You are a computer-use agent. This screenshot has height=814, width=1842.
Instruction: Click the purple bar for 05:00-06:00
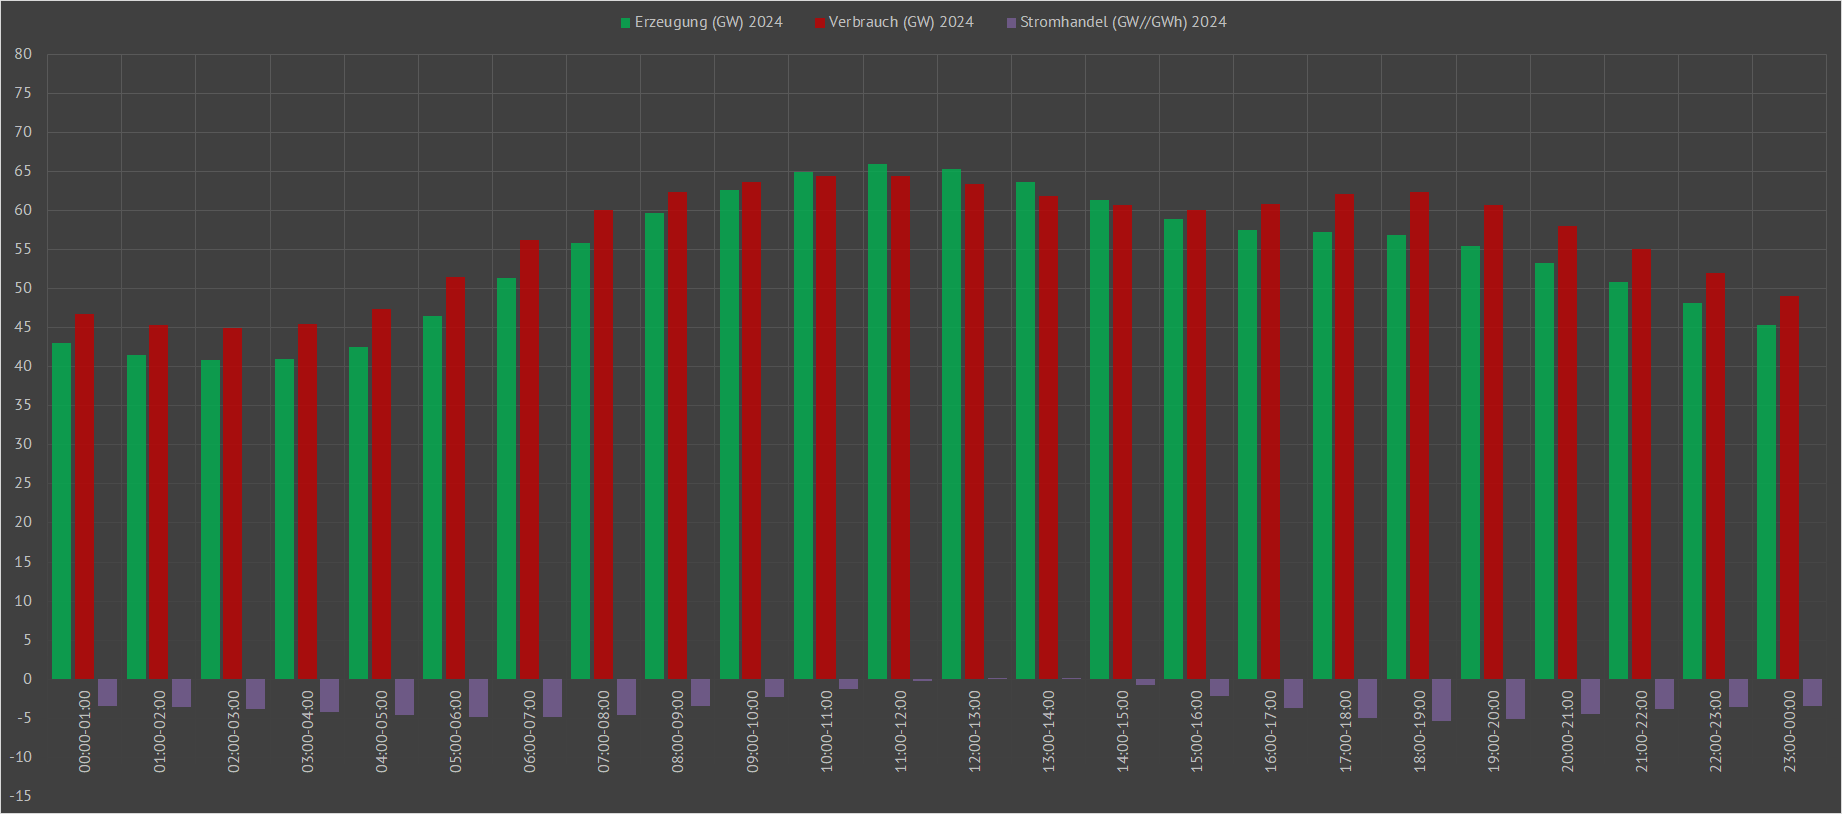(478, 698)
